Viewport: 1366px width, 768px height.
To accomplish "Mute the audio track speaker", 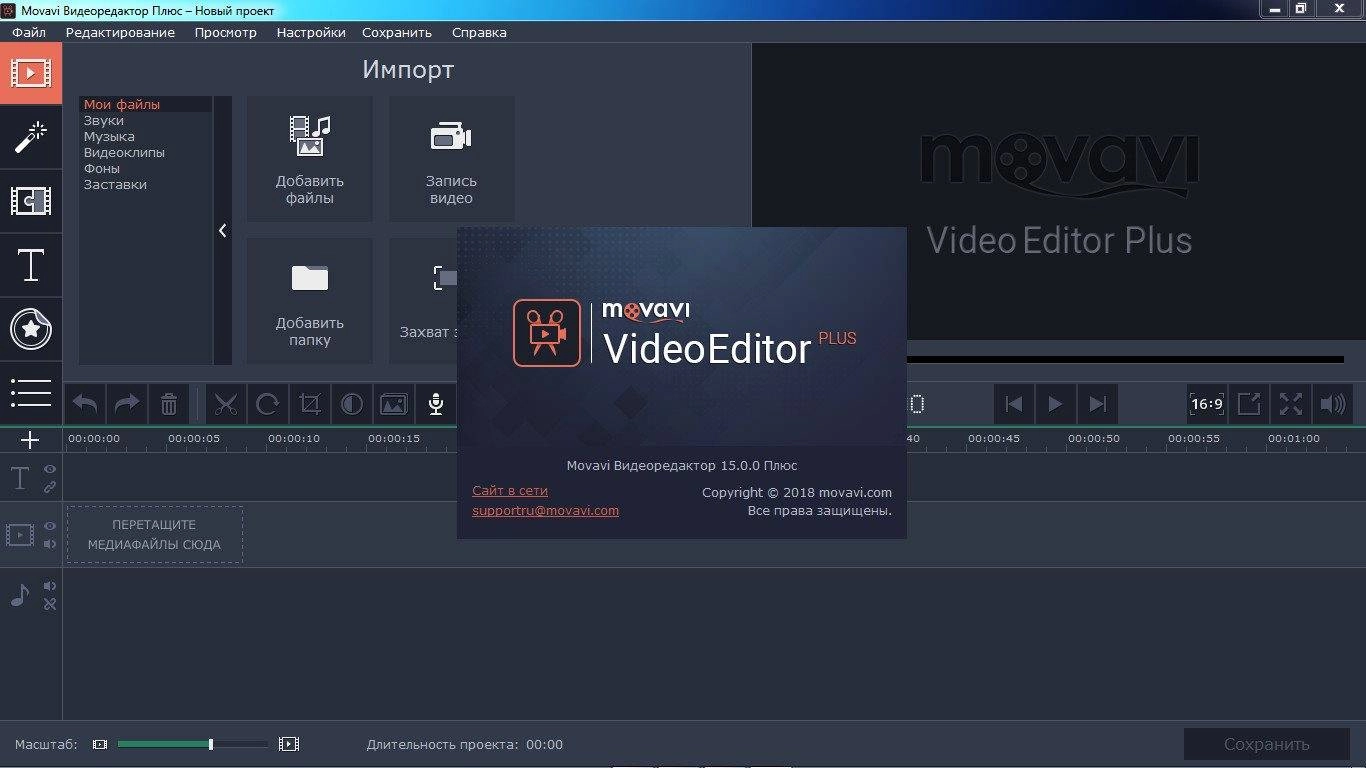I will click(x=49, y=586).
